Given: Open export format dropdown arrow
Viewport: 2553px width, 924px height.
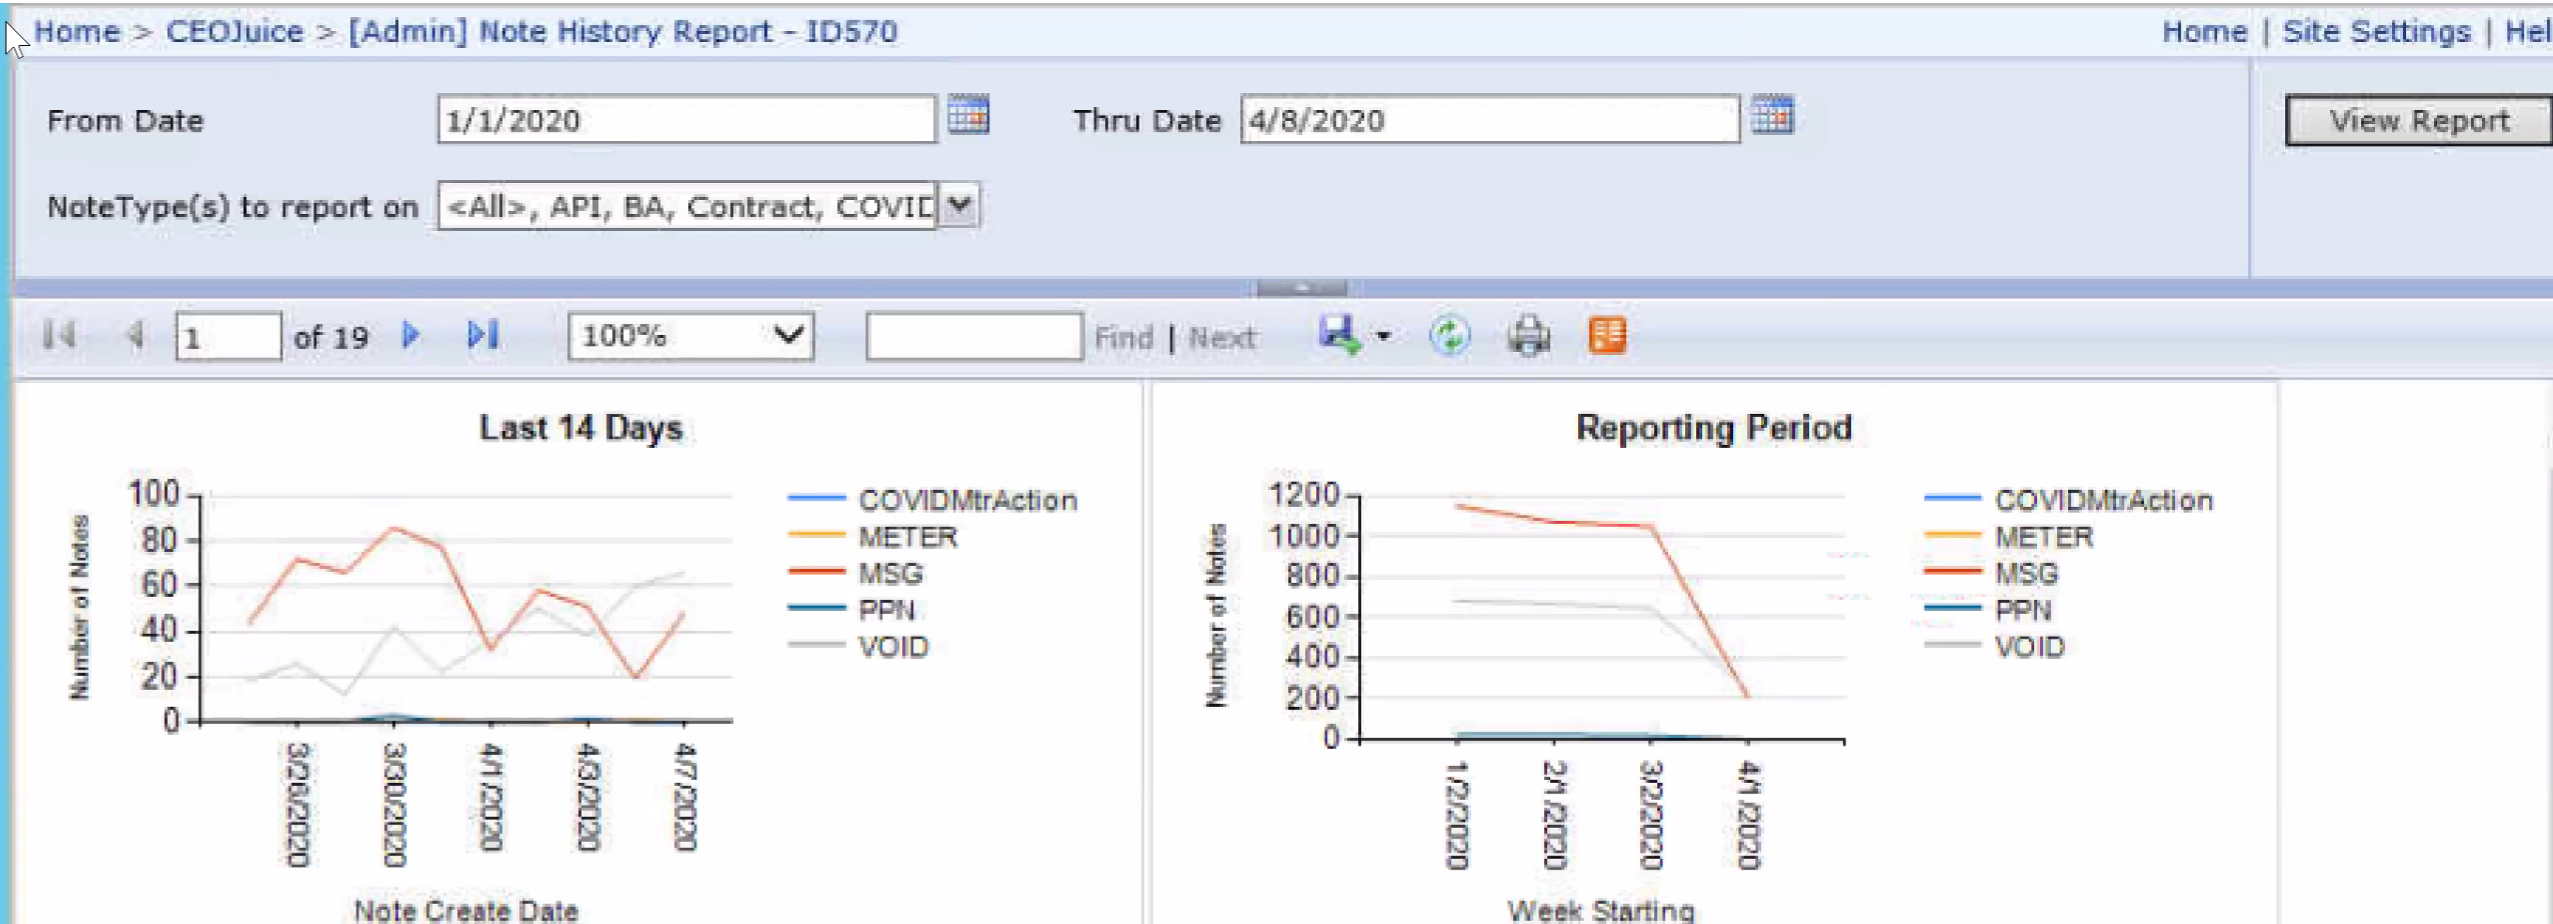Looking at the screenshot, I should click(1383, 336).
